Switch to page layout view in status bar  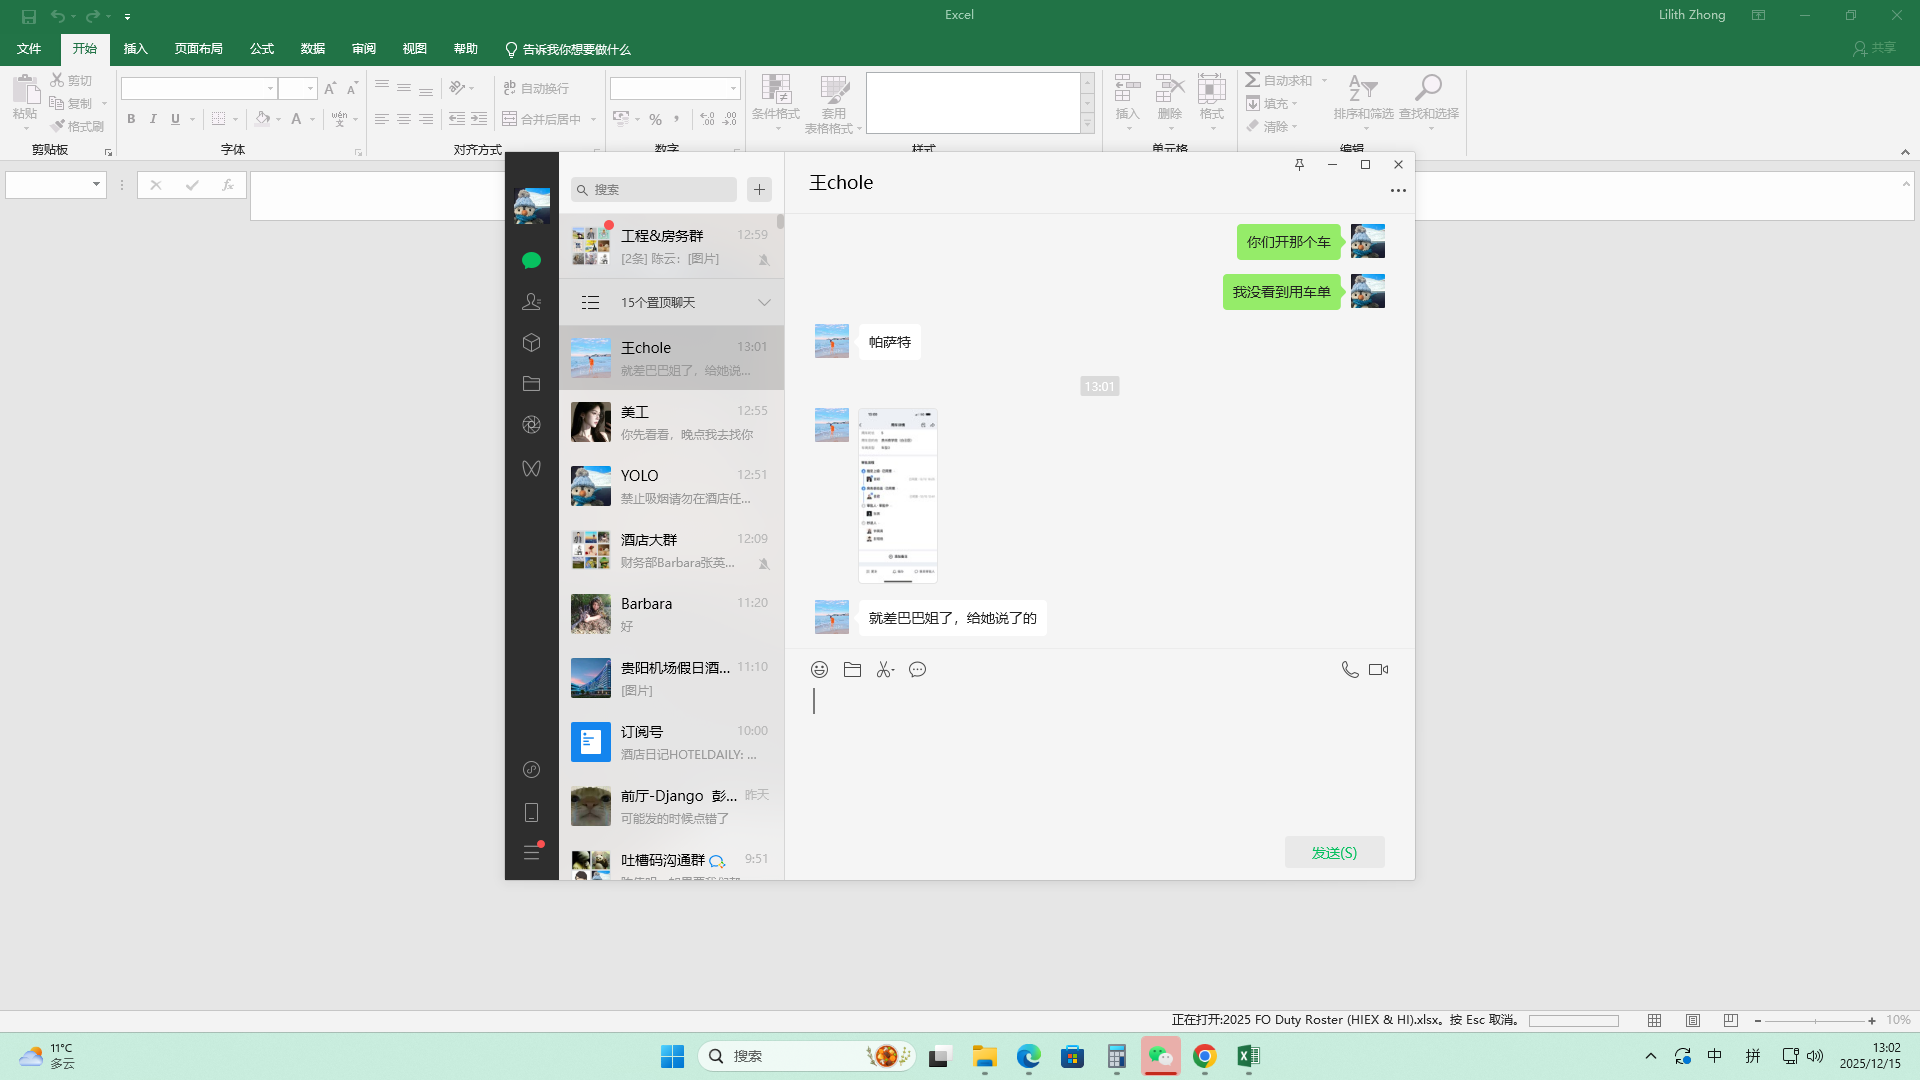click(x=1693, y=1020)
